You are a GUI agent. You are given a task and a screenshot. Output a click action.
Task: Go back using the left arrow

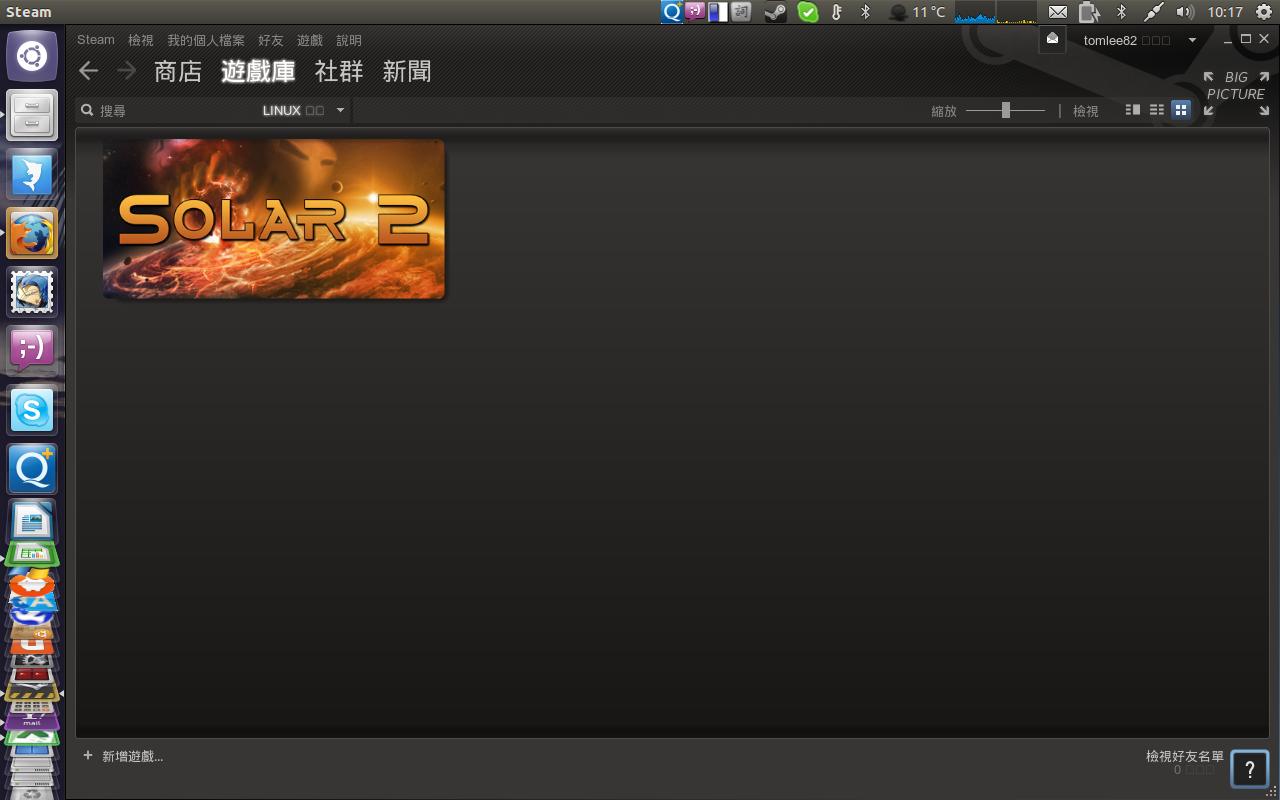point(88,70)
